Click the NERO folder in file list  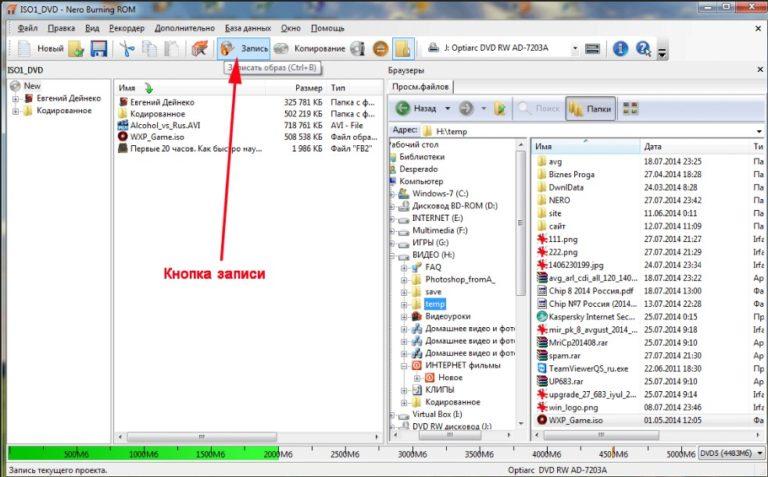[559, 200]
